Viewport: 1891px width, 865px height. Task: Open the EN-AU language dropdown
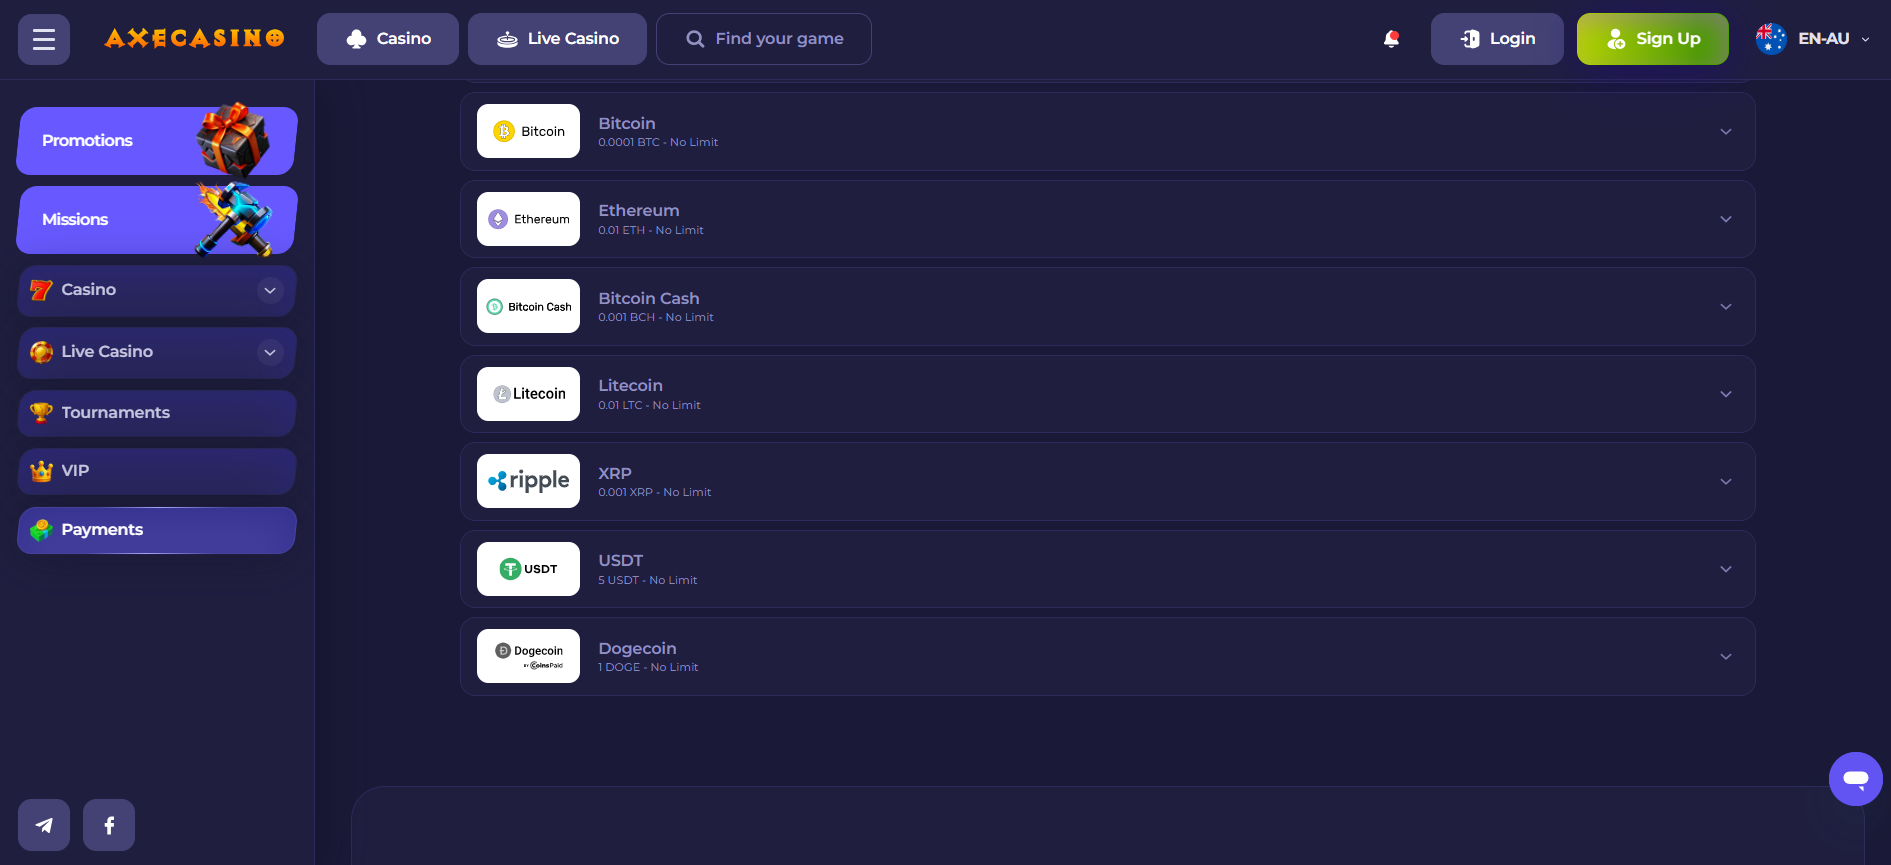(1813, 39)
